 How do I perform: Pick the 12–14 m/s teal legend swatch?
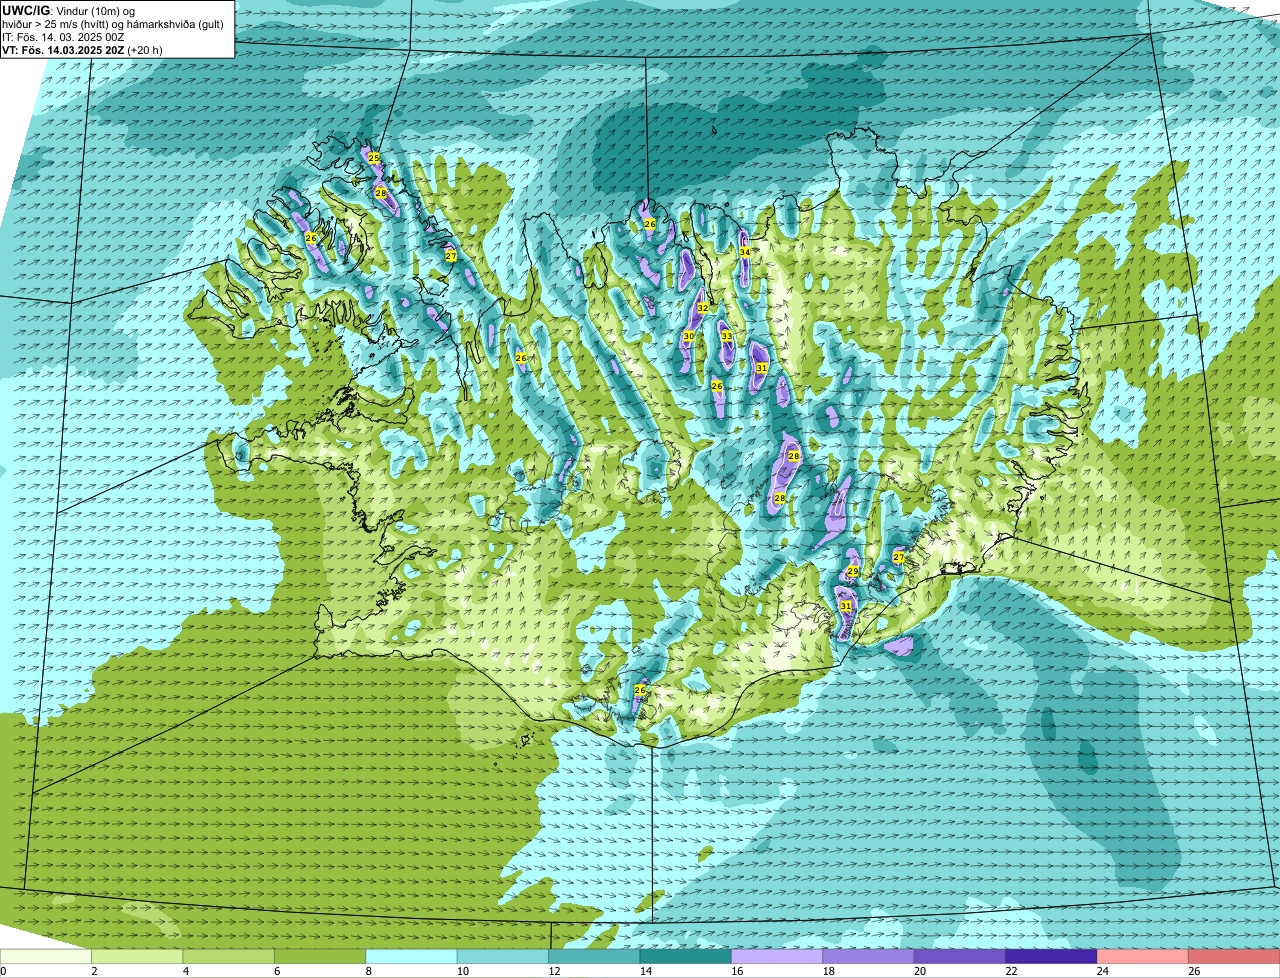[594, 956]
